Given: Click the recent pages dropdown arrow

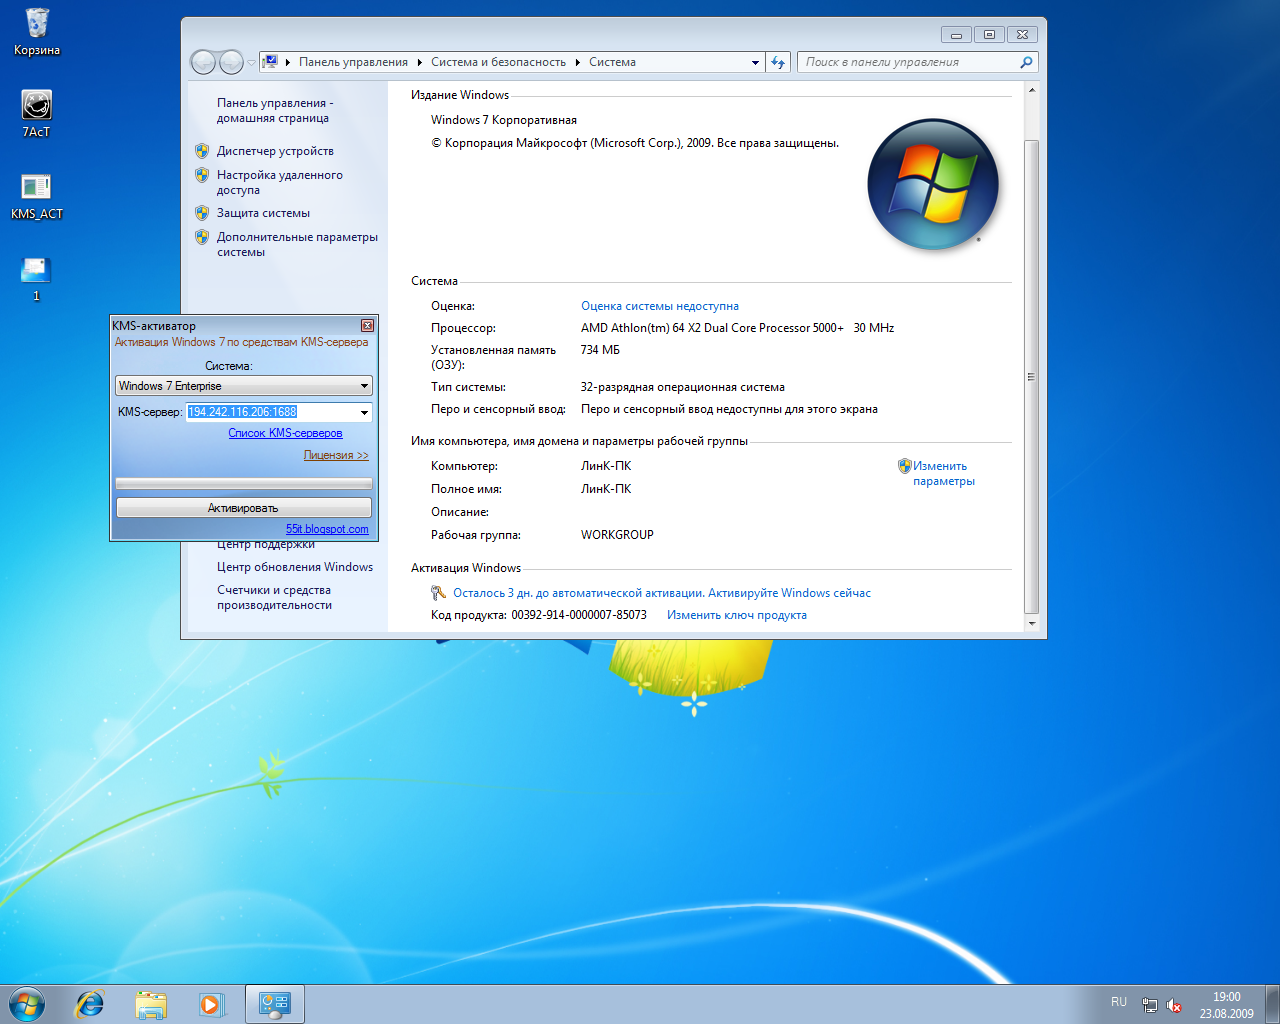Looking at the screenshot, I should [250, 63].
